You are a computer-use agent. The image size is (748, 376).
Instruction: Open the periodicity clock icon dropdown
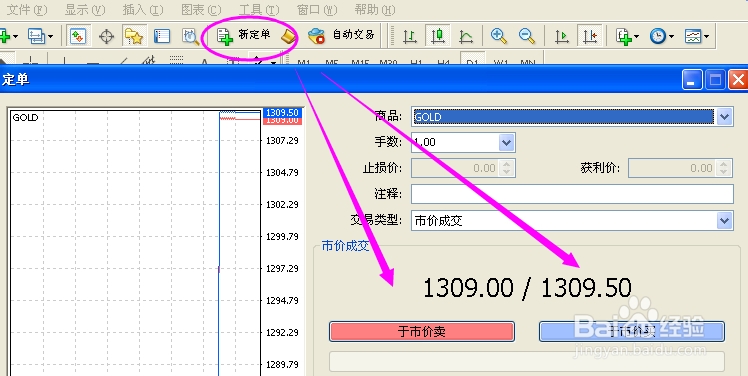click(662, 36)
